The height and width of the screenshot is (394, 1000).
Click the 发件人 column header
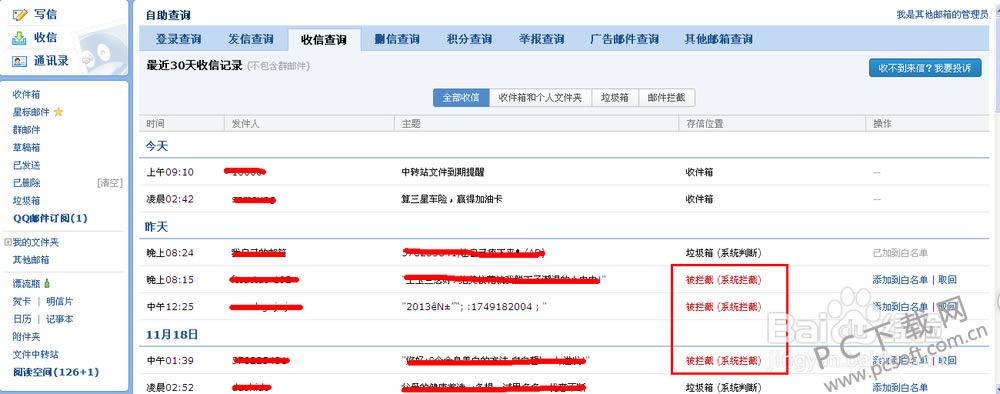click(246, 124)
